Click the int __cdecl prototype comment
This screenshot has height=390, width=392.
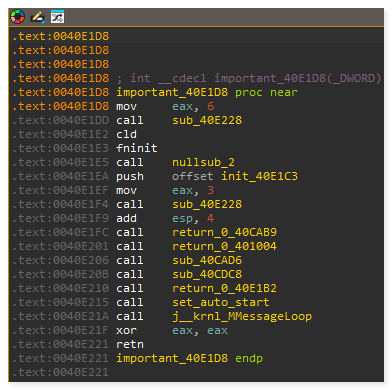(x=249, y=78)
